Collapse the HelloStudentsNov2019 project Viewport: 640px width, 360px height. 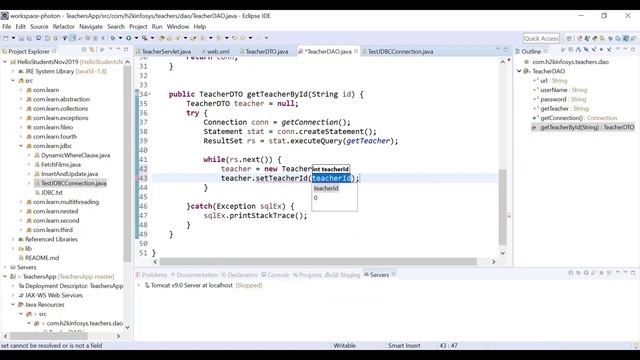click(x=5, y=62)
